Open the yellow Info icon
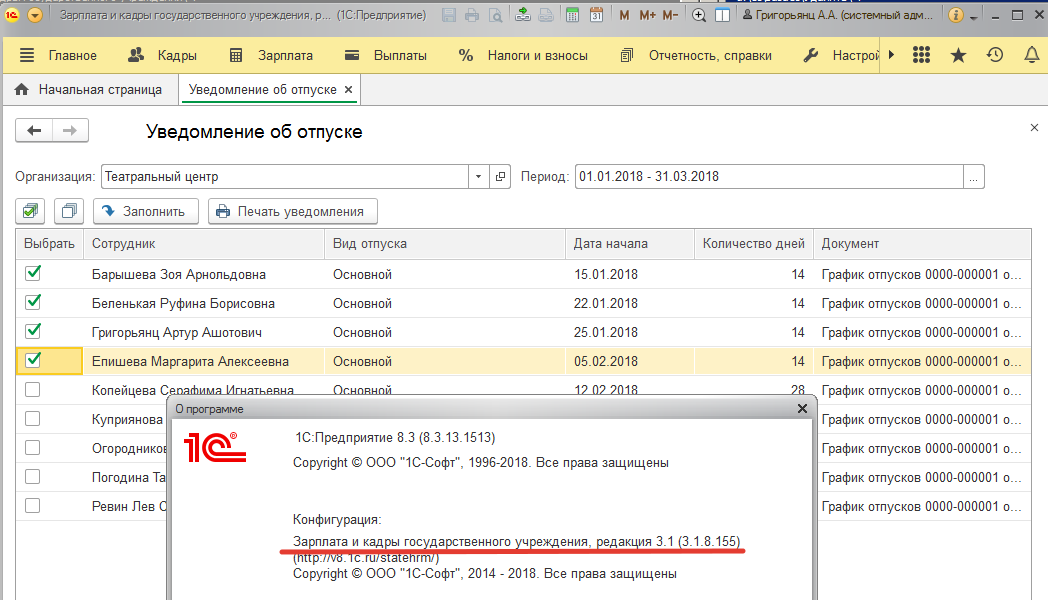 (956, 15)
